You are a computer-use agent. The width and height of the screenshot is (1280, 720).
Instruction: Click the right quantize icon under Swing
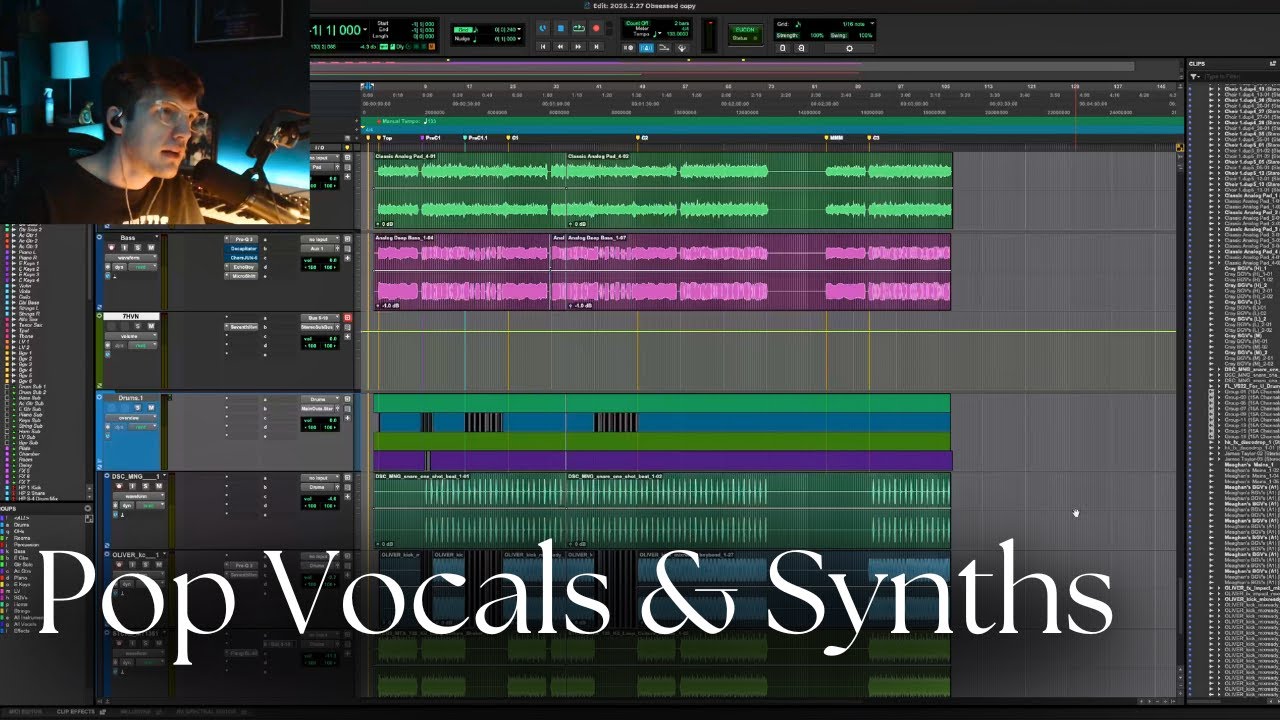pyautogui.click(x=801, y=47)
